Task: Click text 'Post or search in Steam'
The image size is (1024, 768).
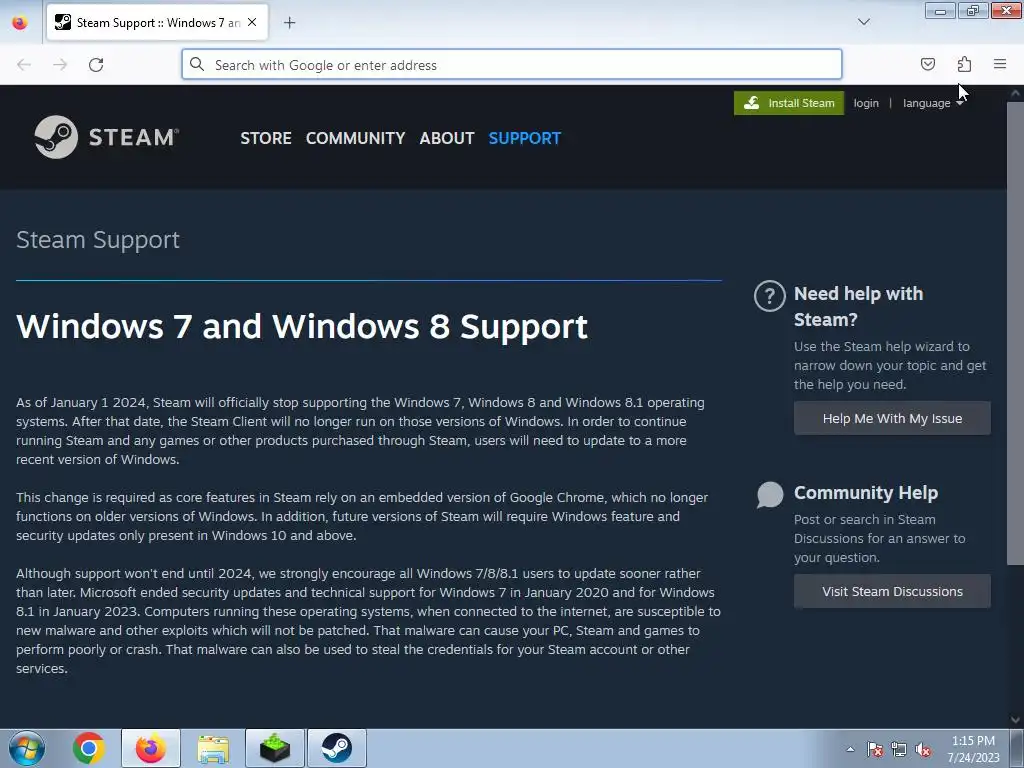Action: click(865, 520)
